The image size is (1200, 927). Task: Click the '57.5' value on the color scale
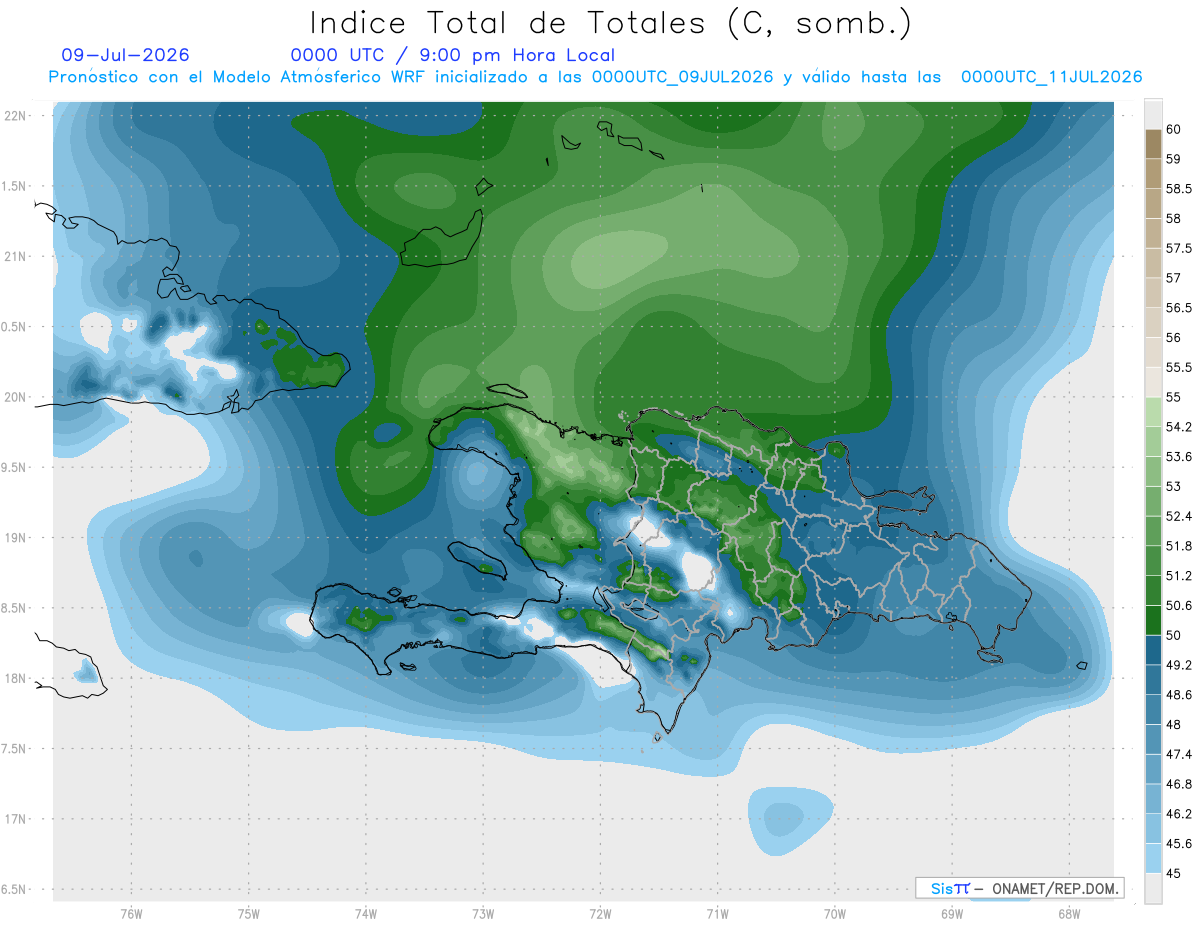click(x=1179, y=248)
